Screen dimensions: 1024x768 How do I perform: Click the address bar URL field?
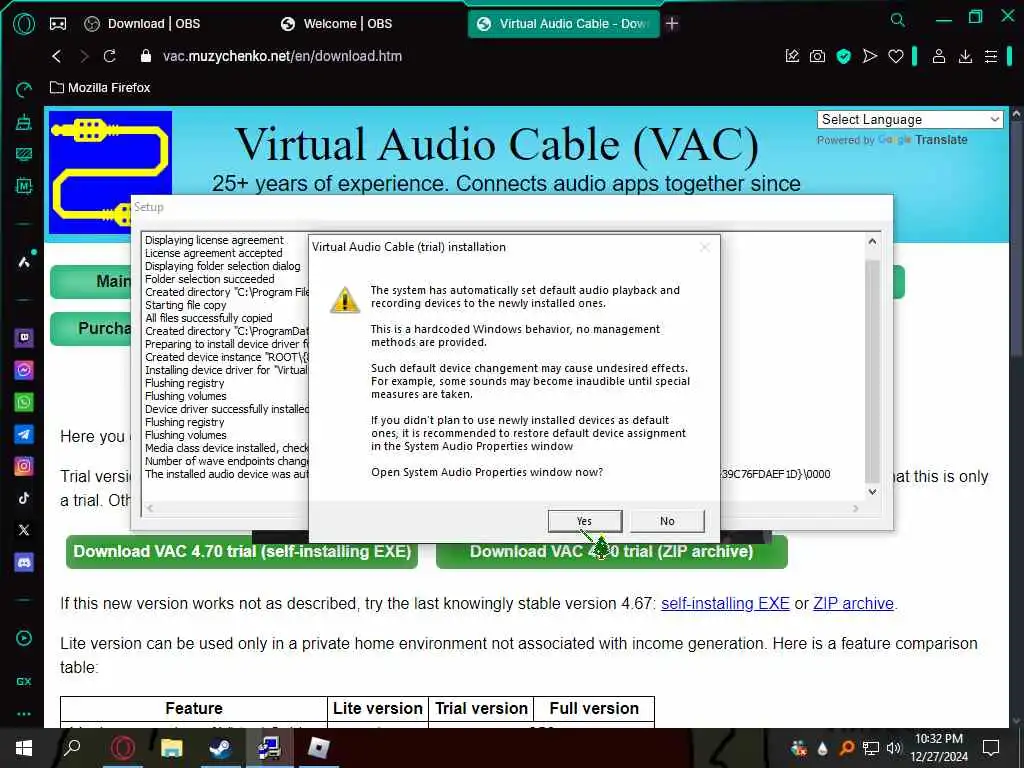pos(282,56)
